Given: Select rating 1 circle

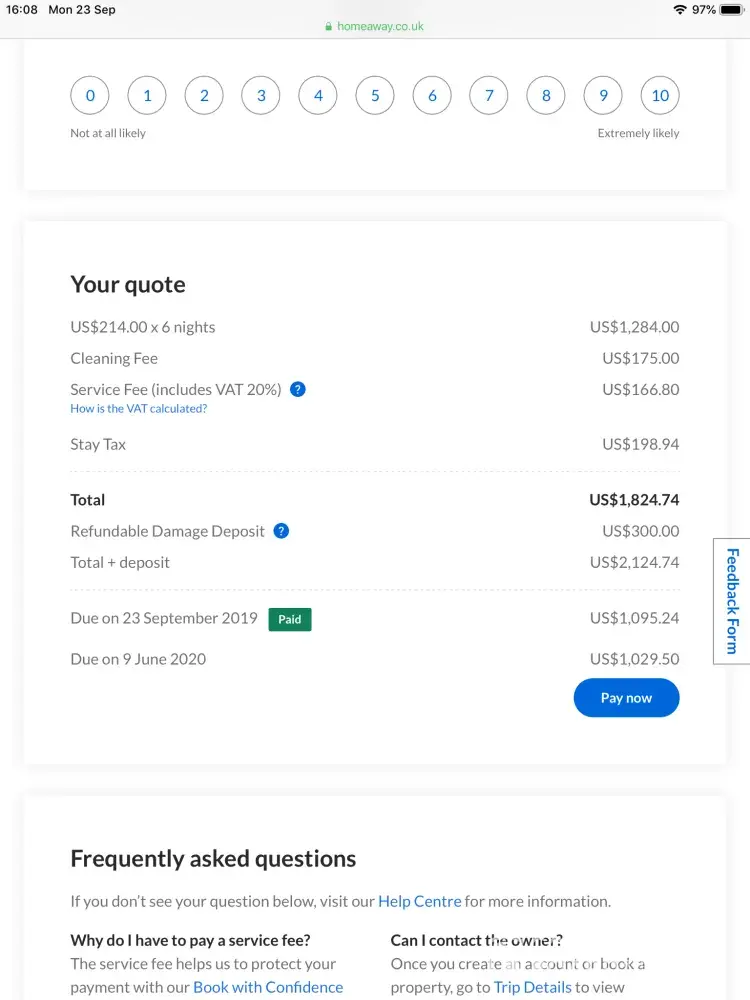Looking at the screenshot, I should pos(147,96).
